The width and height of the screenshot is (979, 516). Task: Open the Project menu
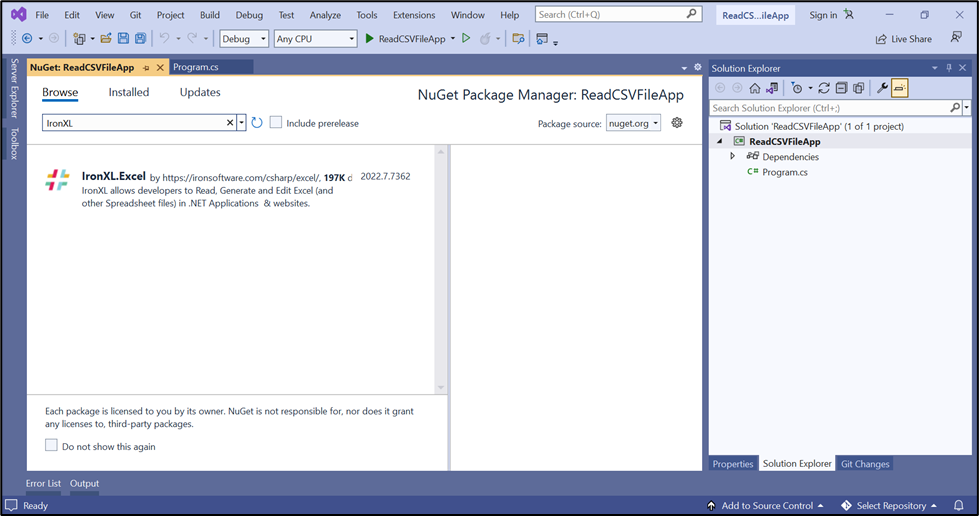click(x=170, y=14)
